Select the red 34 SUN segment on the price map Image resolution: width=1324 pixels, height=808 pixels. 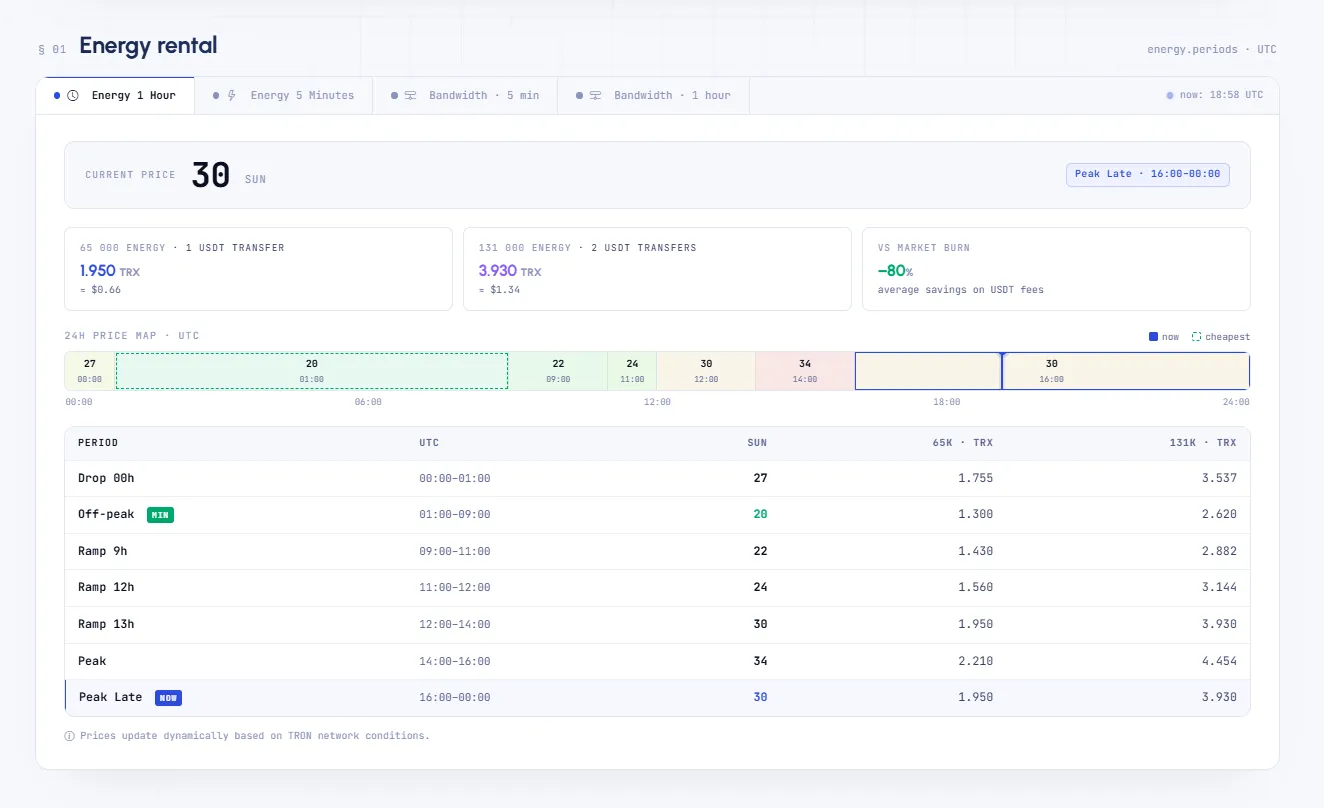805,371
